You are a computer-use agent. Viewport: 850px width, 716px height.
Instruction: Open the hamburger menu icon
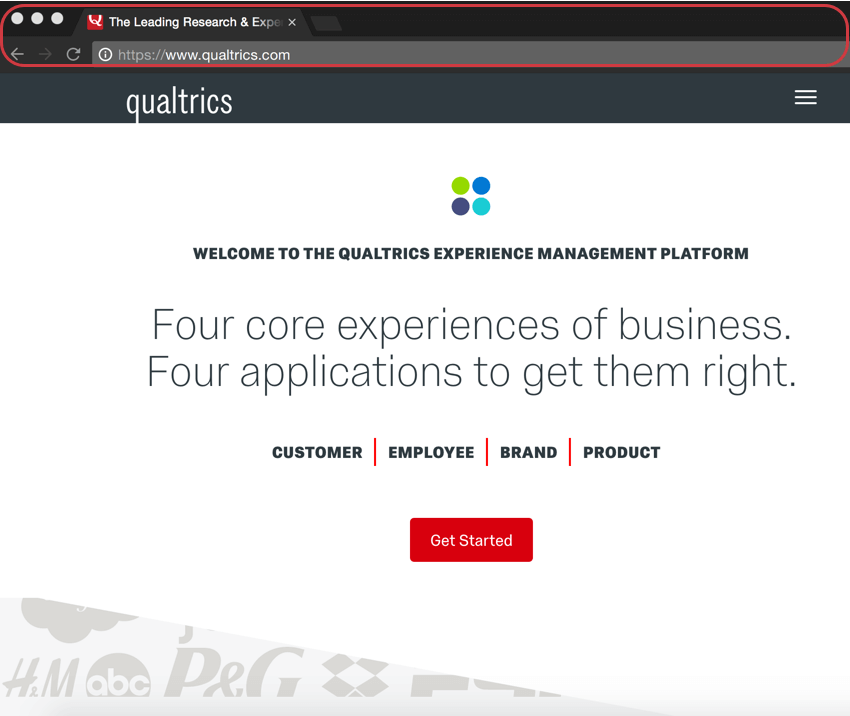point(806,98)
